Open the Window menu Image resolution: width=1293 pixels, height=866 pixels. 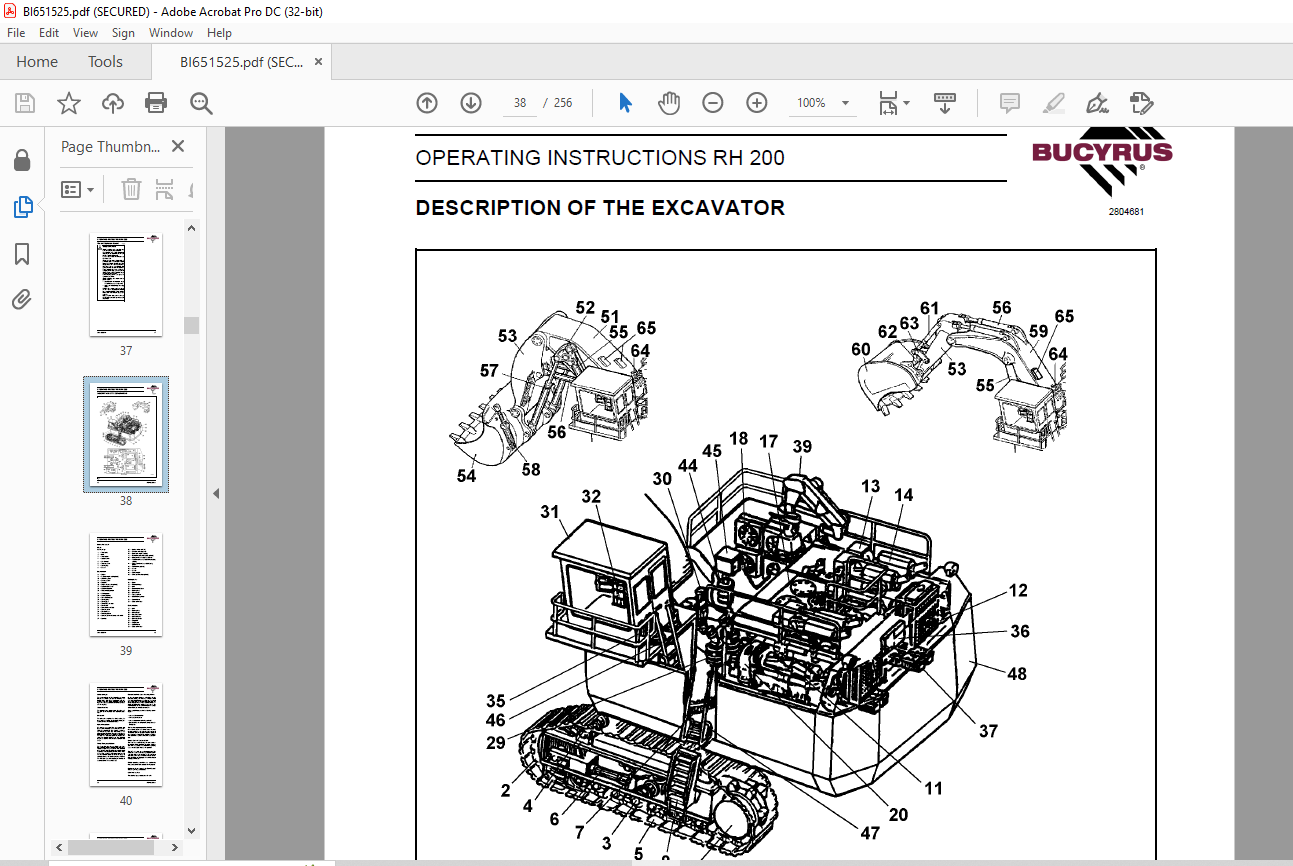(171, 33)
